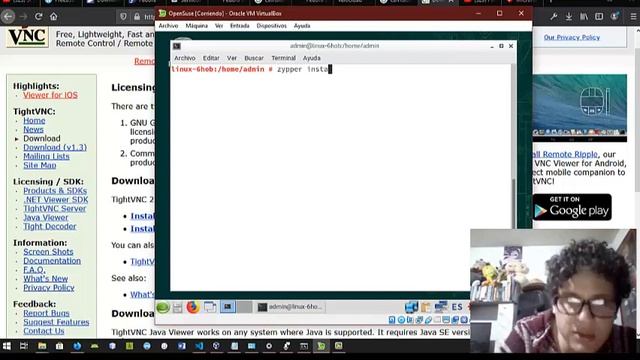The image size is (640, 360).
Task: Open the Screen Shots link
Action: pyautogui.click(x=48, y=252)
